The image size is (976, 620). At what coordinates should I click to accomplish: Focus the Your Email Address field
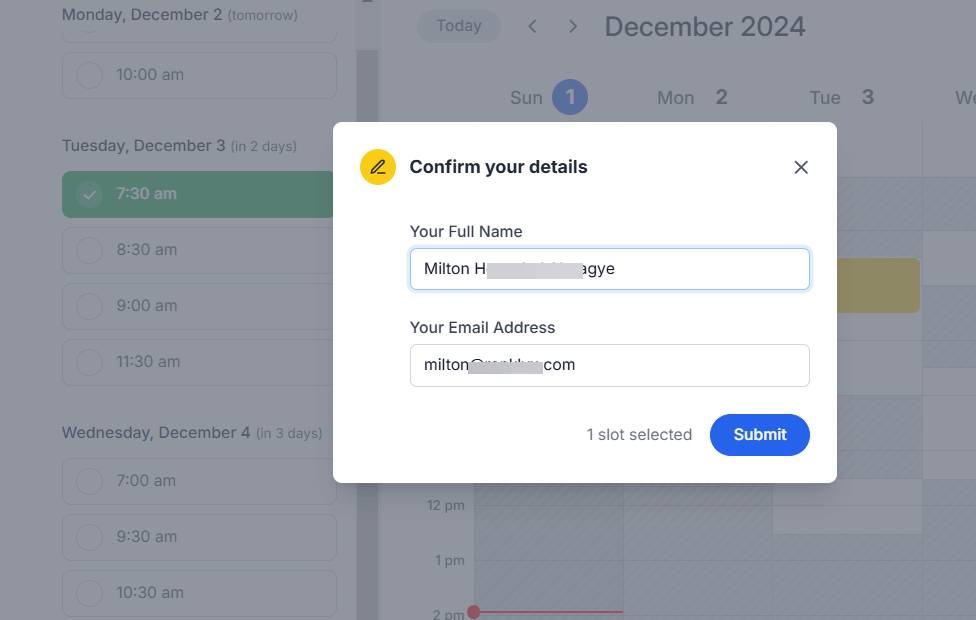[609, 365]
